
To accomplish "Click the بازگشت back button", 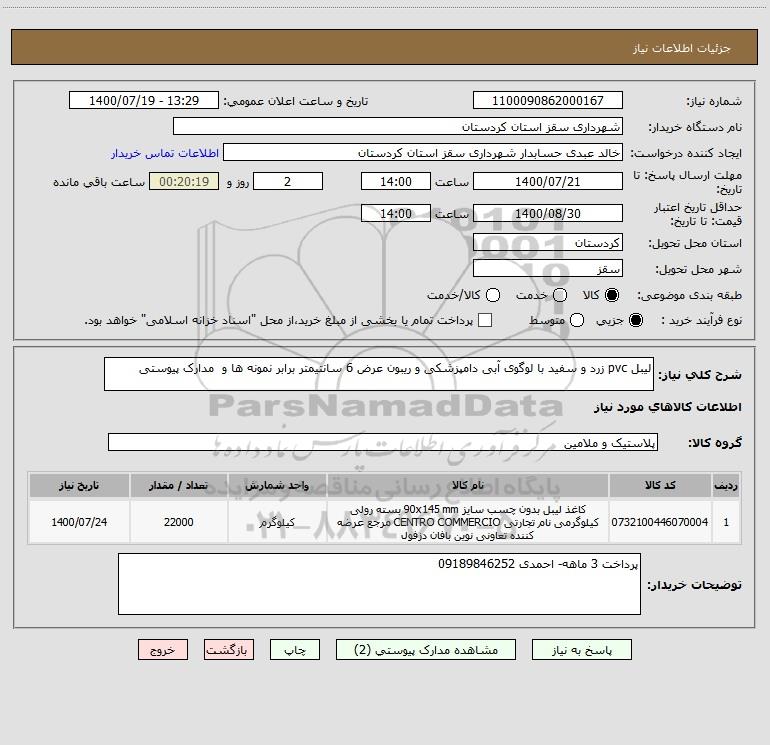I will pyautogui.click(x=229, y=650).
